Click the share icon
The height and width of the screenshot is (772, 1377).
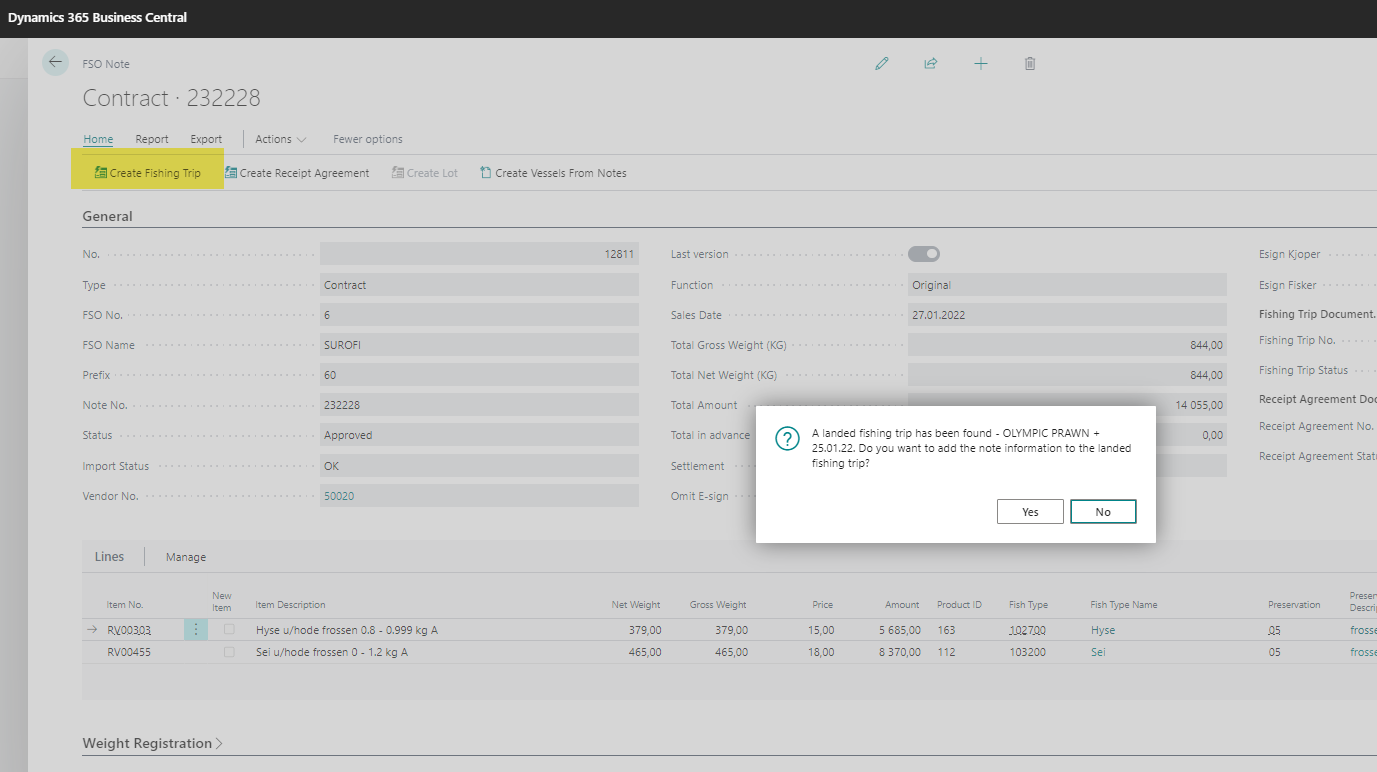click(x=930, y=64)
